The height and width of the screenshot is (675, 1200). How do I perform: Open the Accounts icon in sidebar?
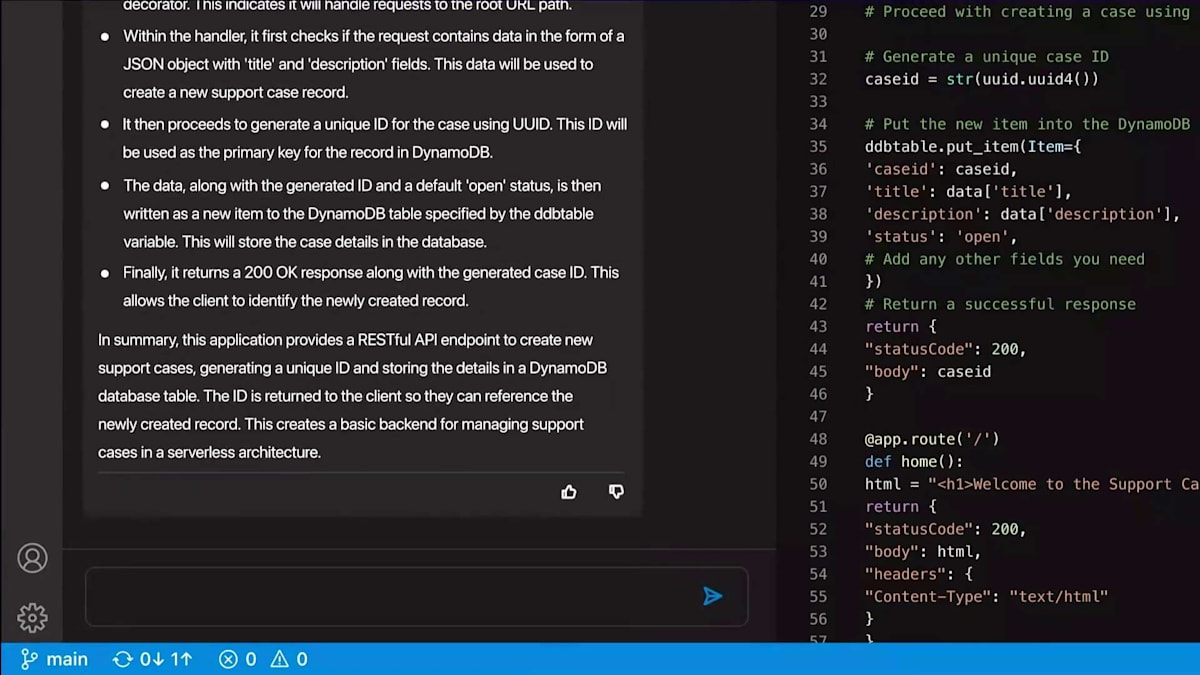coord(32,558)
